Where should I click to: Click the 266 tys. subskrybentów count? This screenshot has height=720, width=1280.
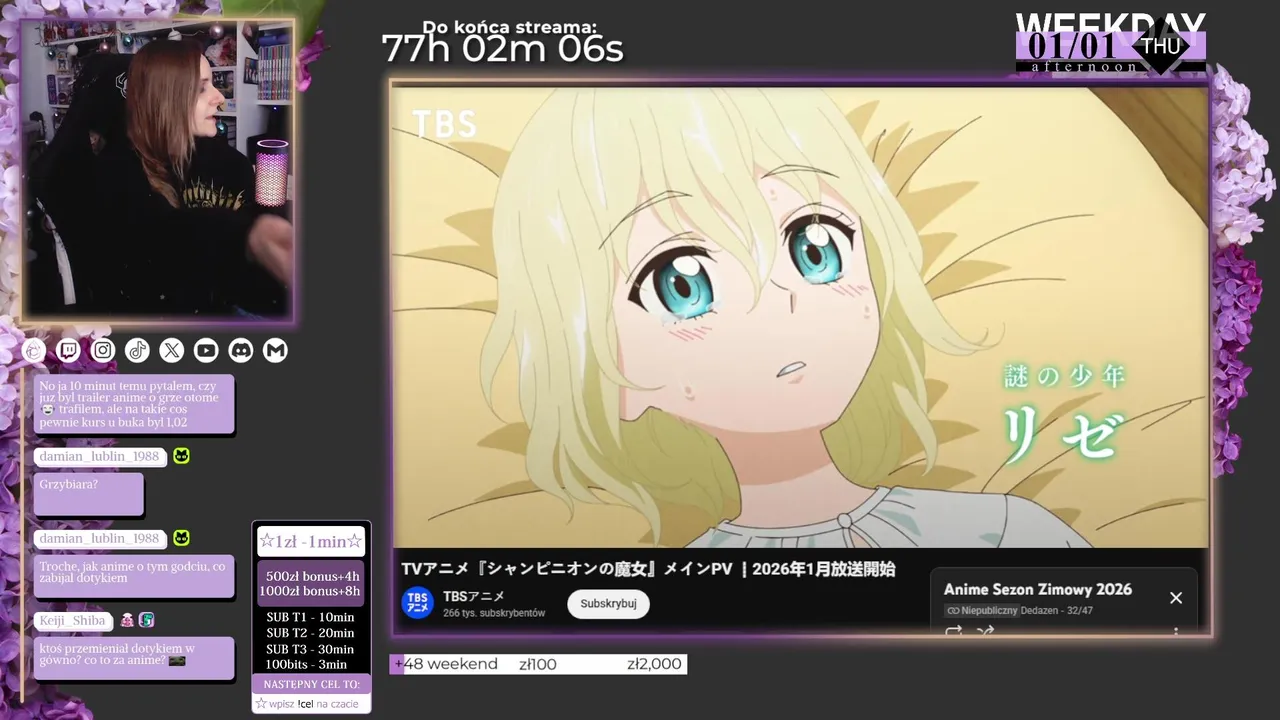coord(494,613)
